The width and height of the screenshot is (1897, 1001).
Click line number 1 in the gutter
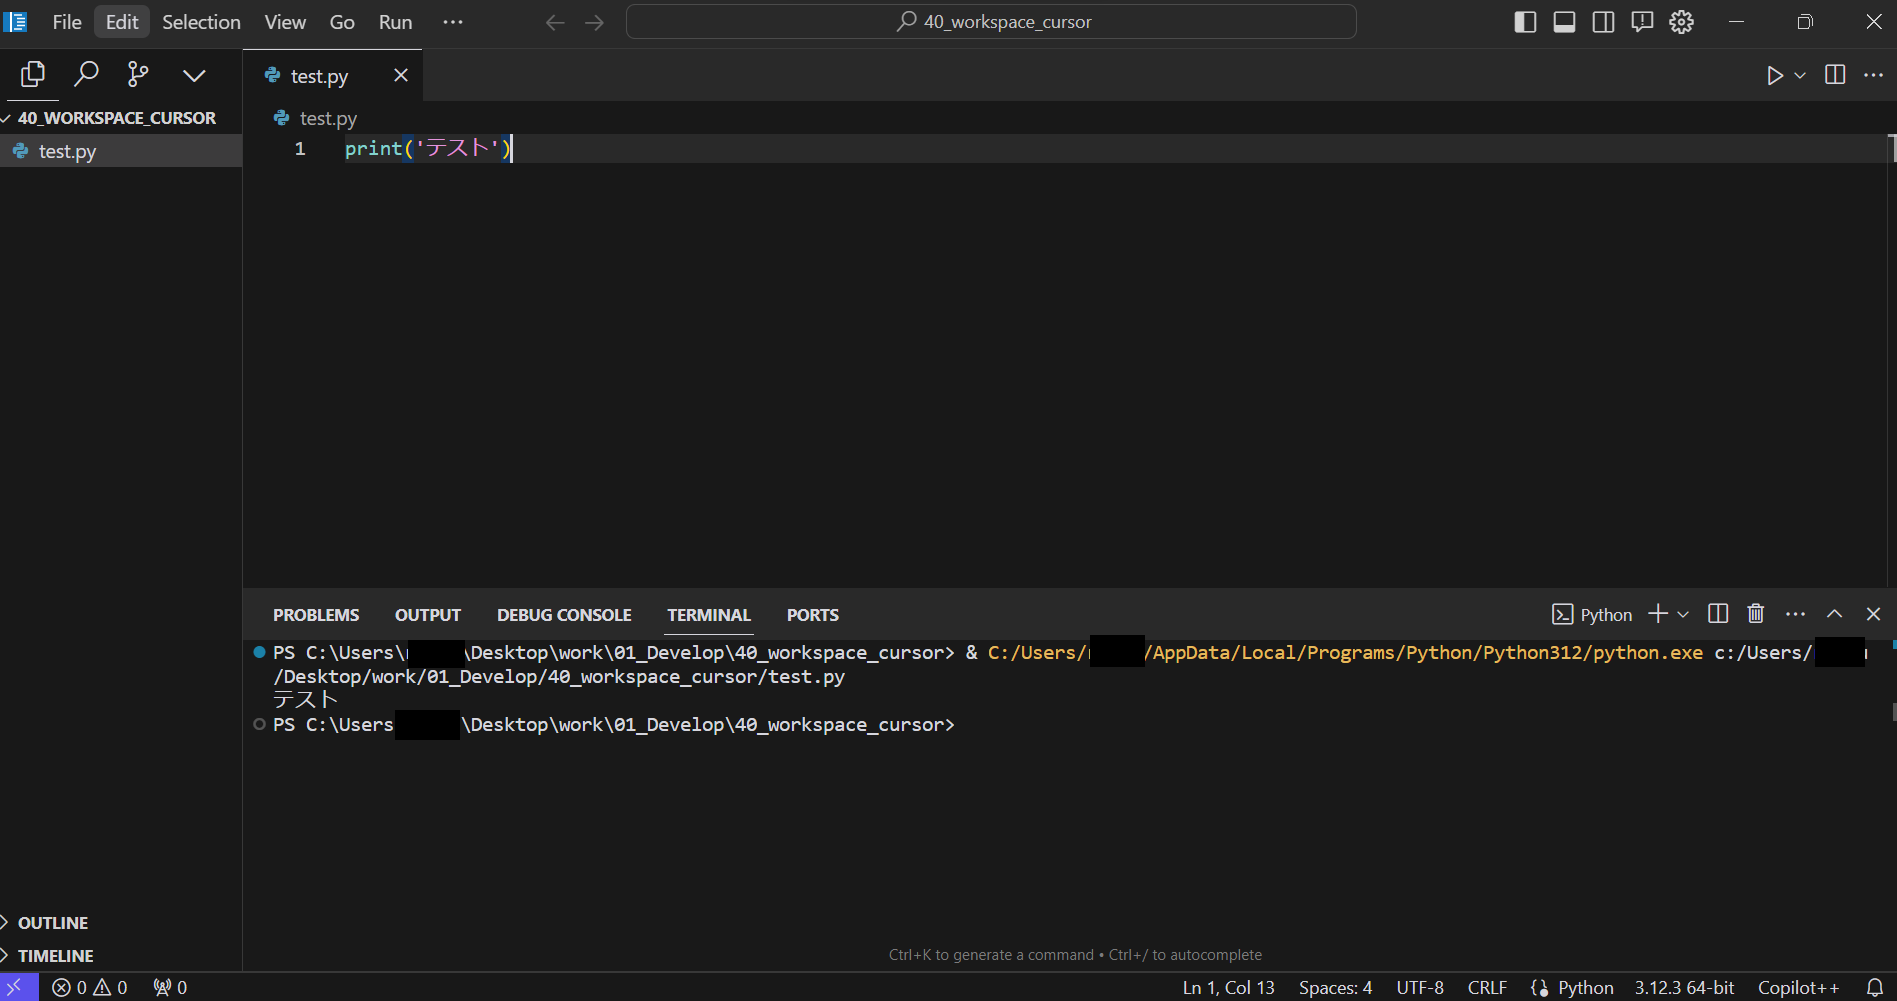(300, 149)
